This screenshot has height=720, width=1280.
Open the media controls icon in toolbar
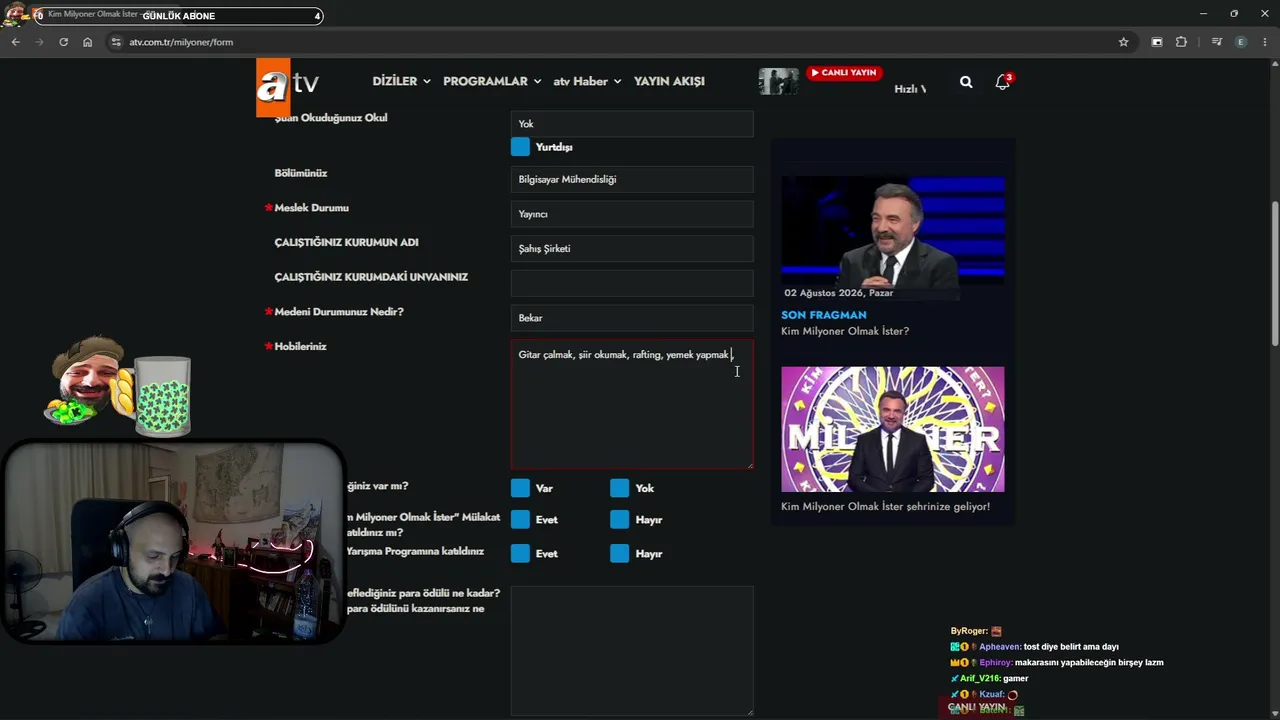1216,42
